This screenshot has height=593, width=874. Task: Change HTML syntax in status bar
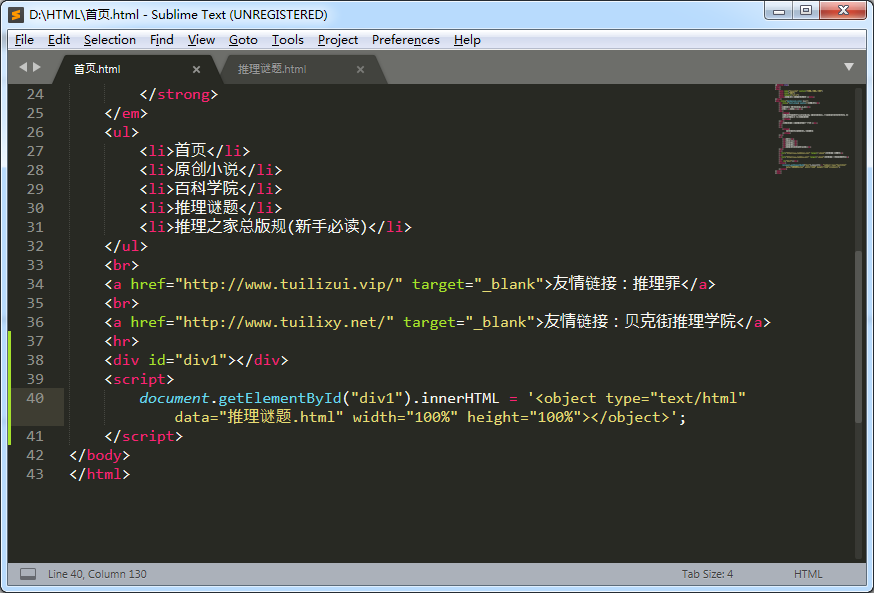pos(808,574)
